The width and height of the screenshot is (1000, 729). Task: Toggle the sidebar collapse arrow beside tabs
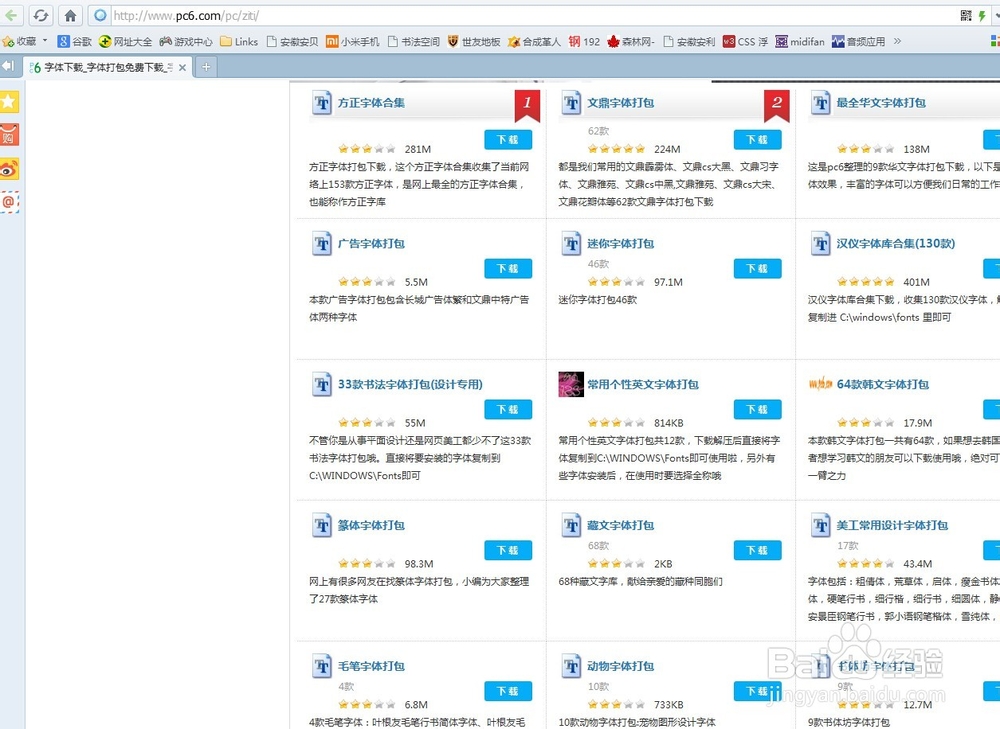click(8, 66)
